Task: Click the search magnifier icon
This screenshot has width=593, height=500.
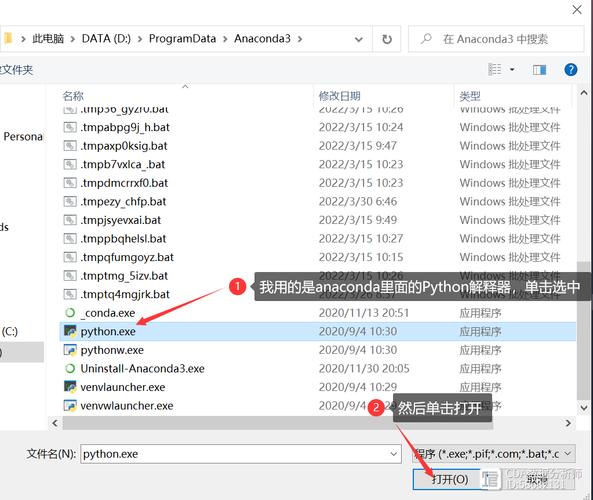Action: point(426,39)
